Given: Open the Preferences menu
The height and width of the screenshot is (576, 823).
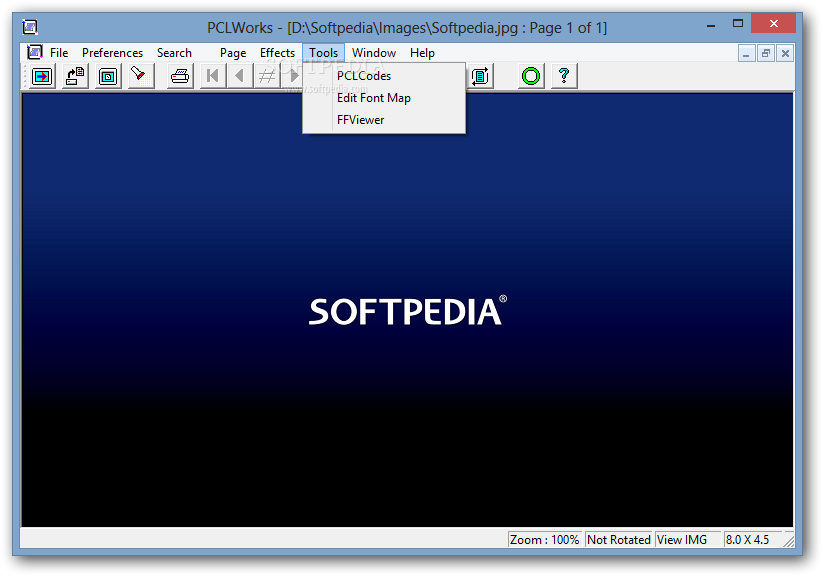Looking at the screenshot, I should click(112, 53).
